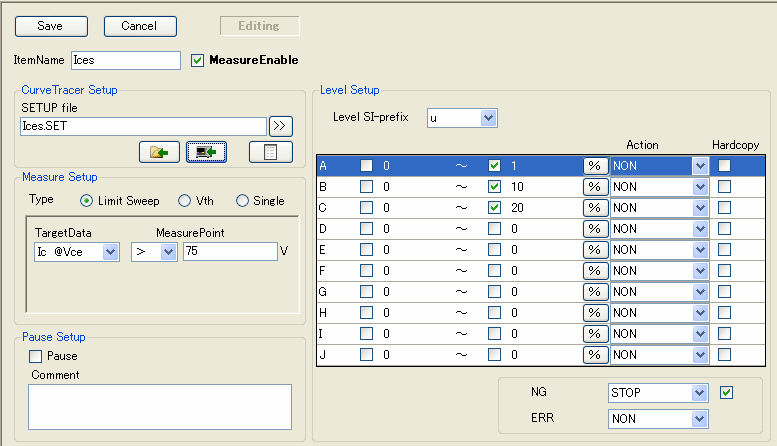Browse SETUP file with >> button

[x=280, y=126]
